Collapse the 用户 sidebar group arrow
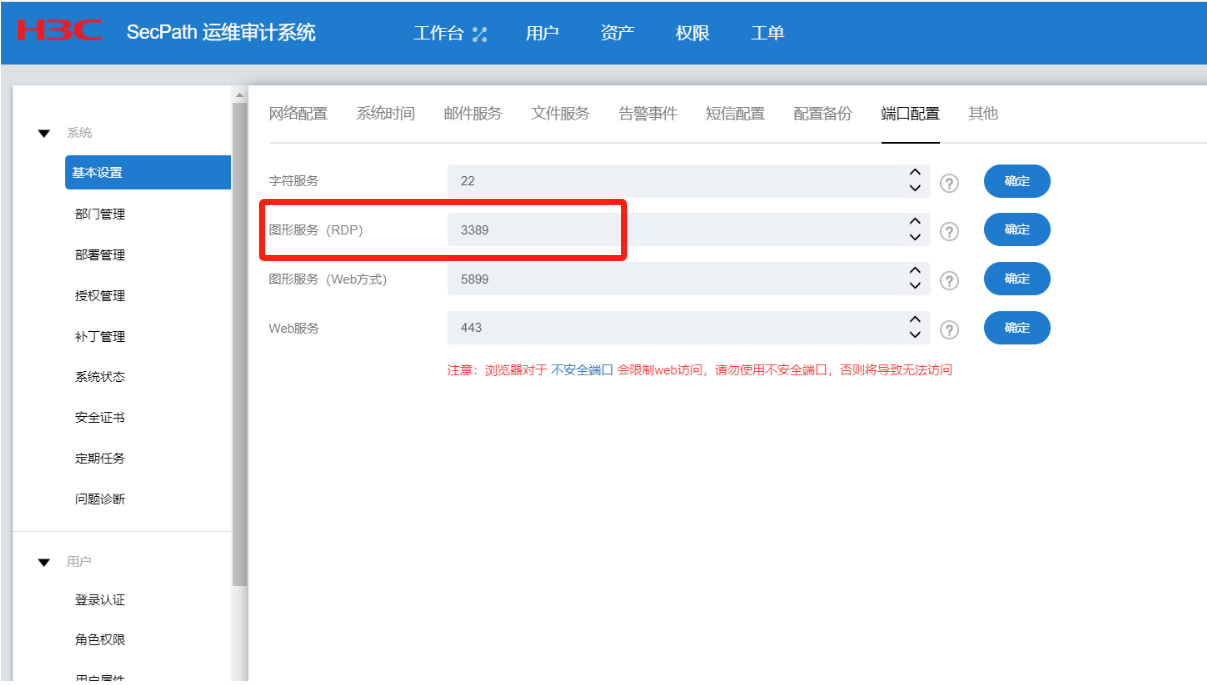 pos(43,563)
